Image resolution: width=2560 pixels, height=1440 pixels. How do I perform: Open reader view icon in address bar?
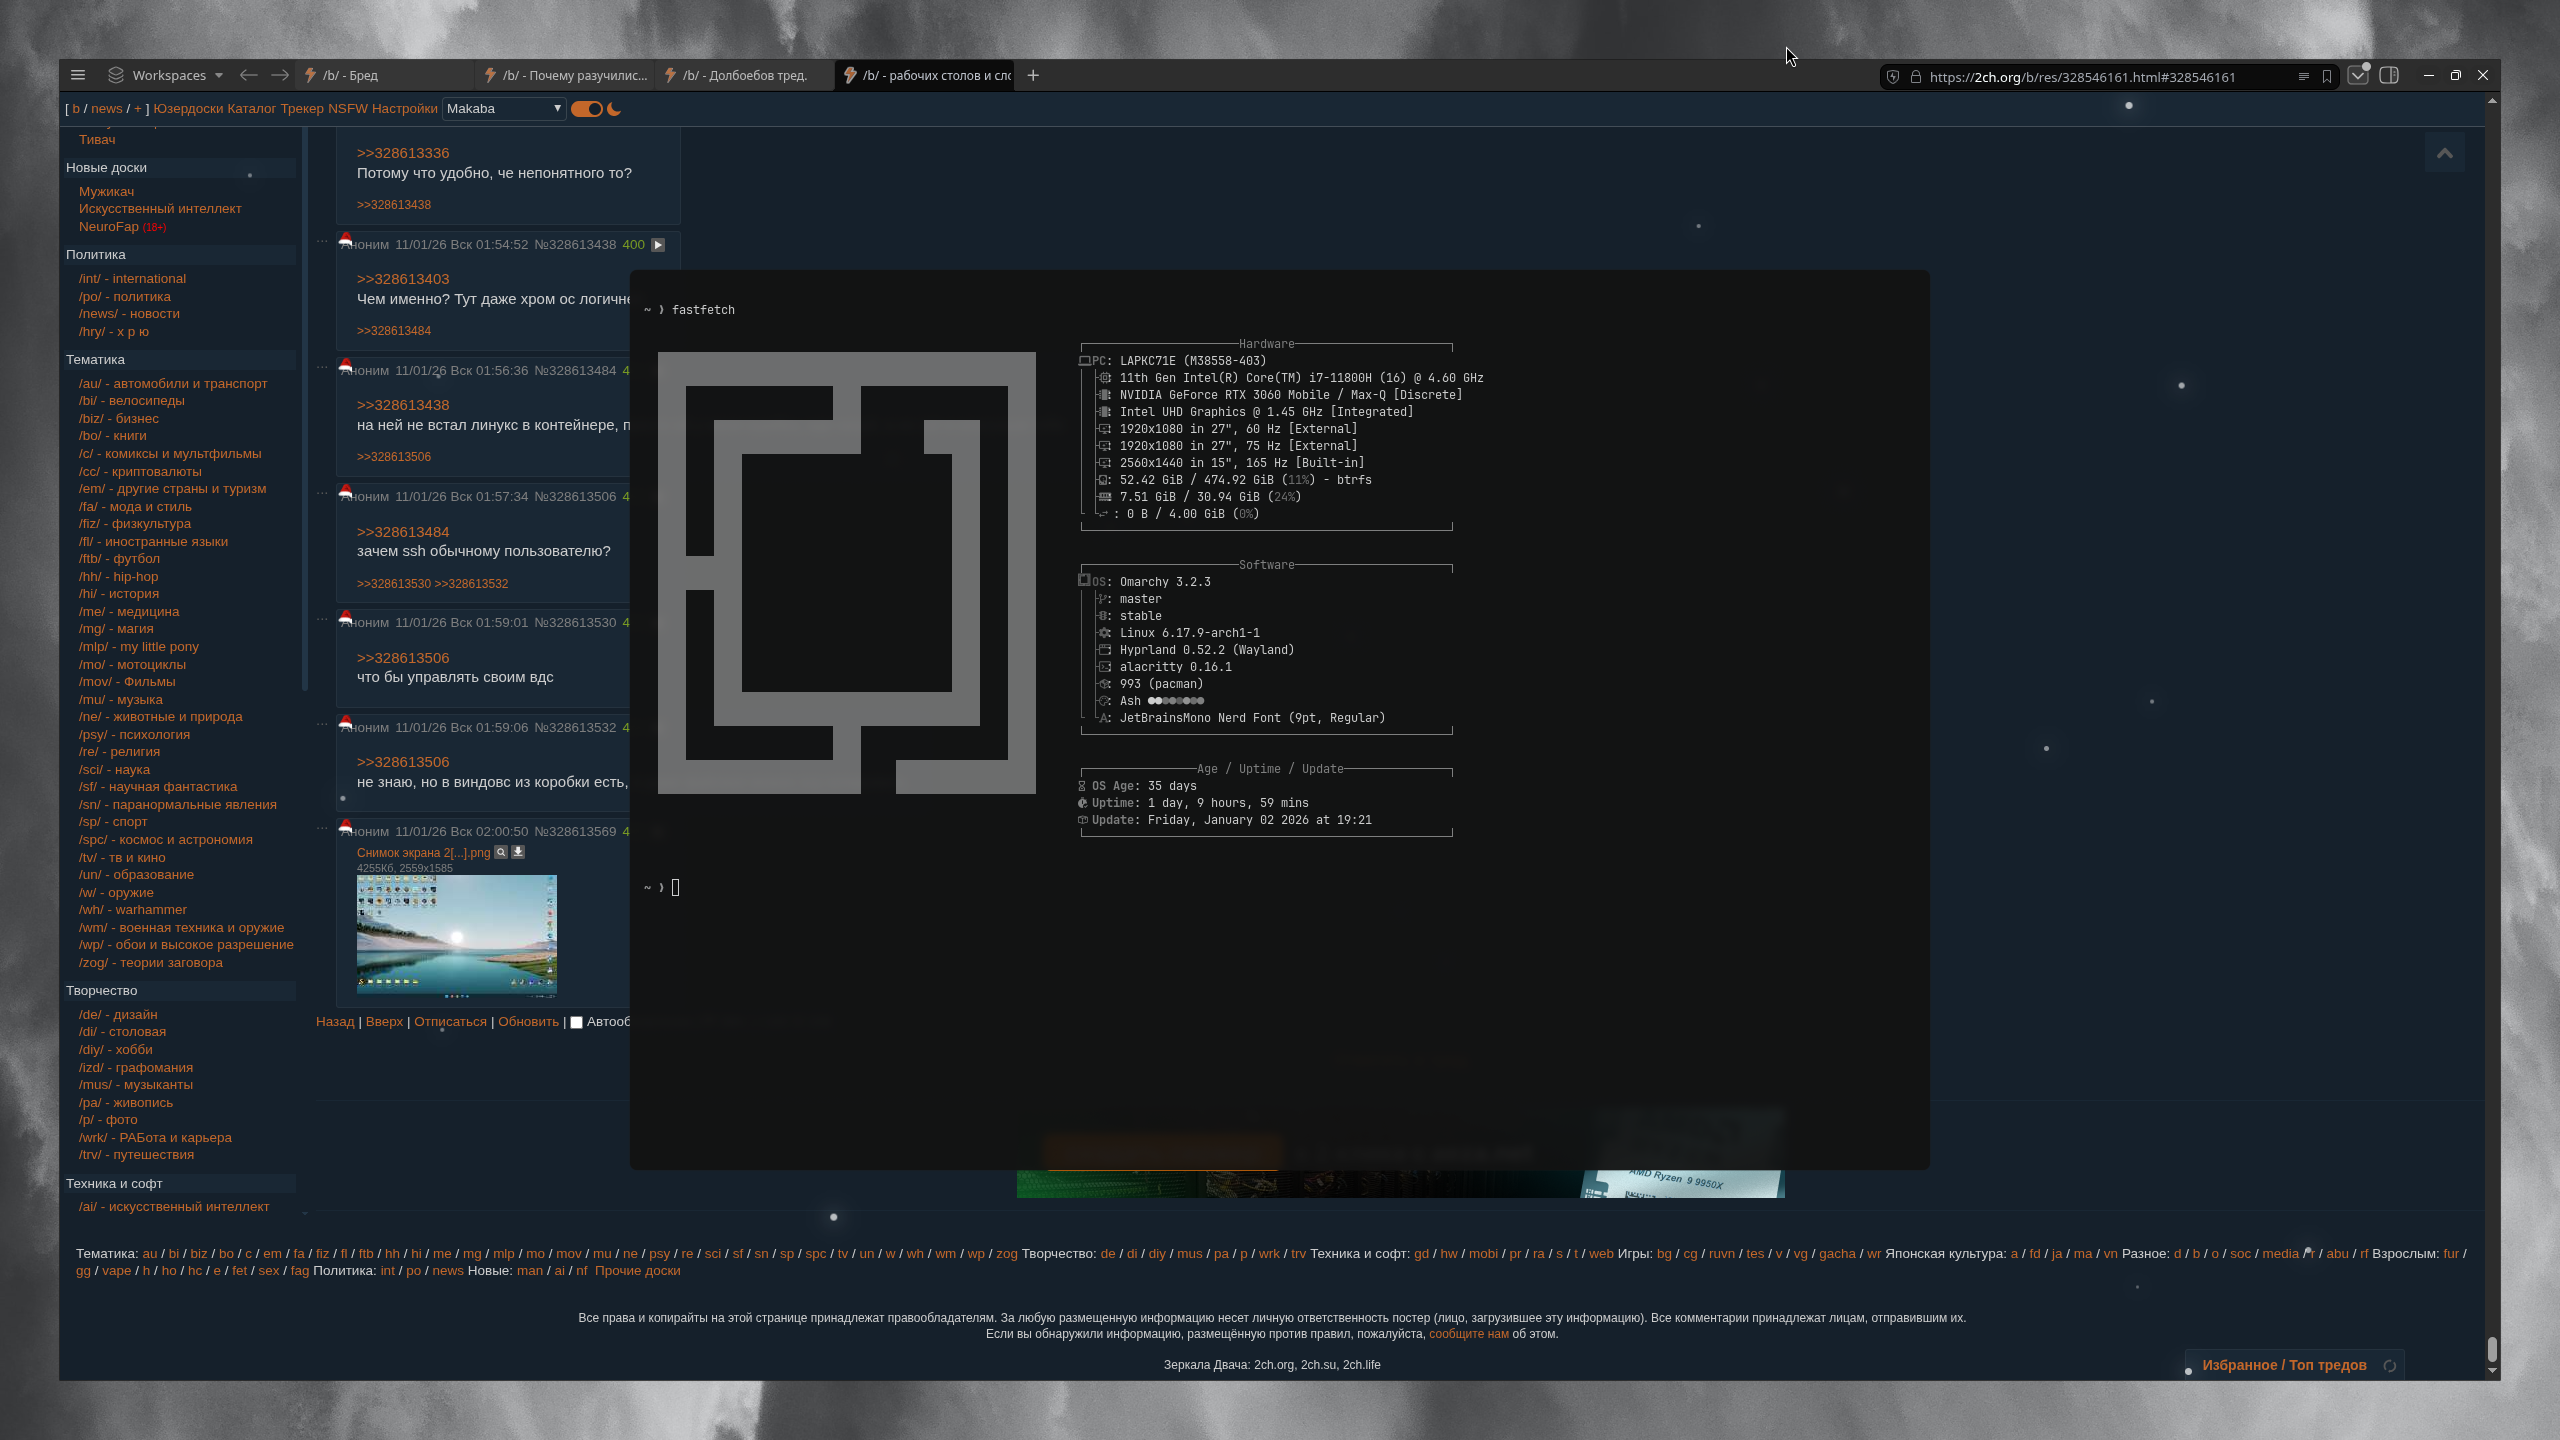tap(2303, 77)
